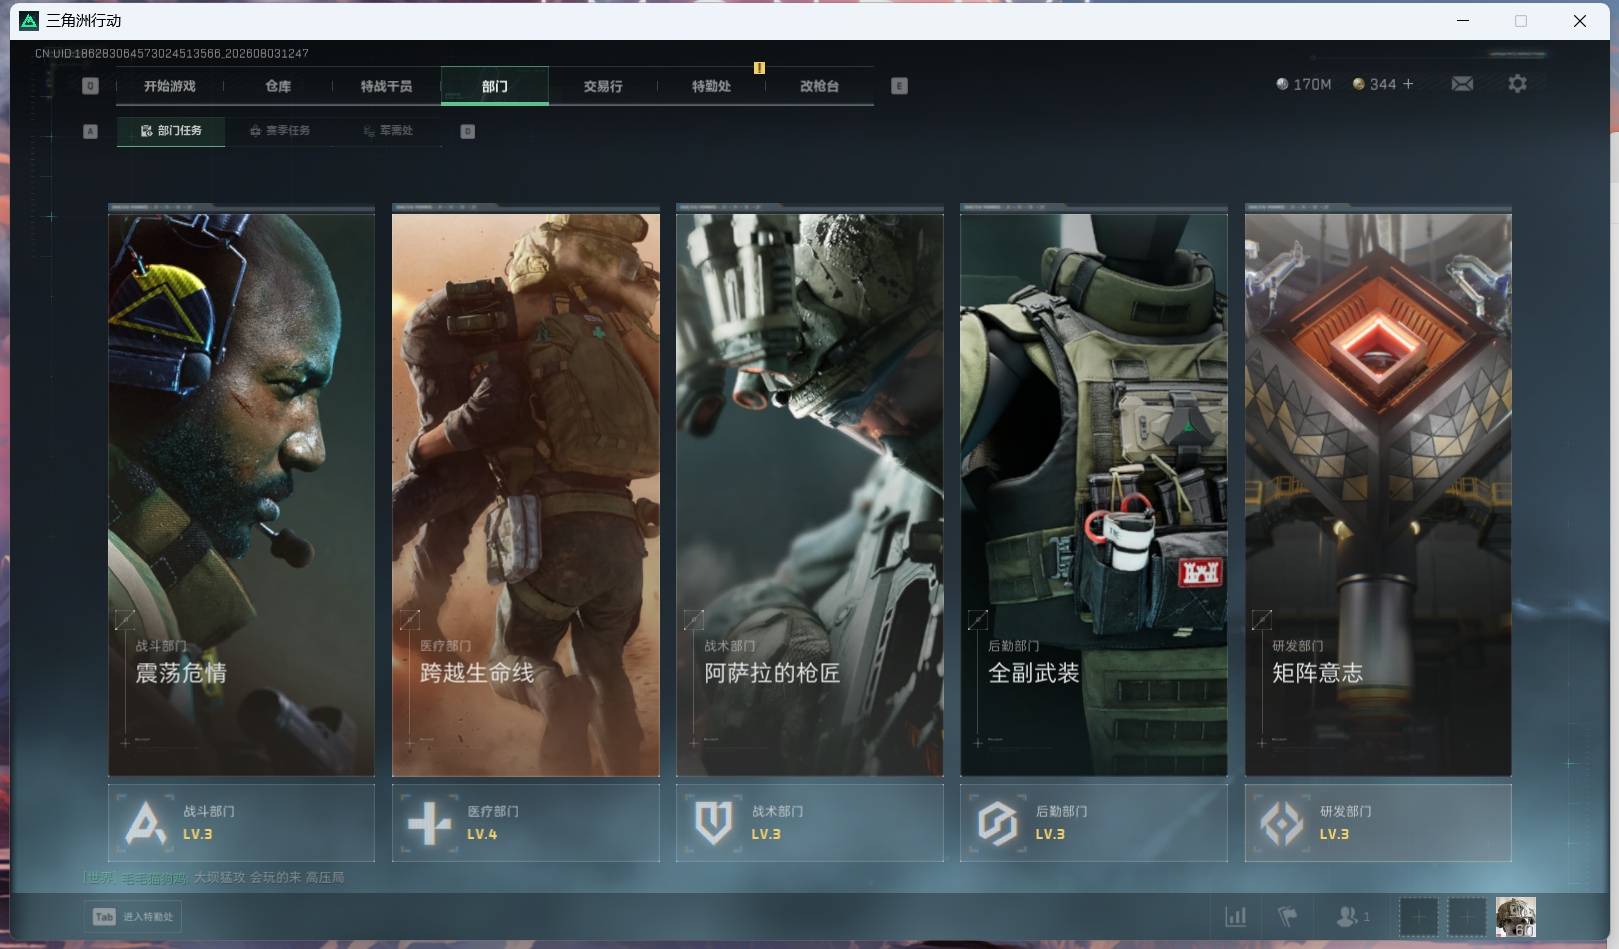The height and width of the screenshot is (949, 1619).
Task: Open the settings gear icon
Action: tap(1517, 84)
